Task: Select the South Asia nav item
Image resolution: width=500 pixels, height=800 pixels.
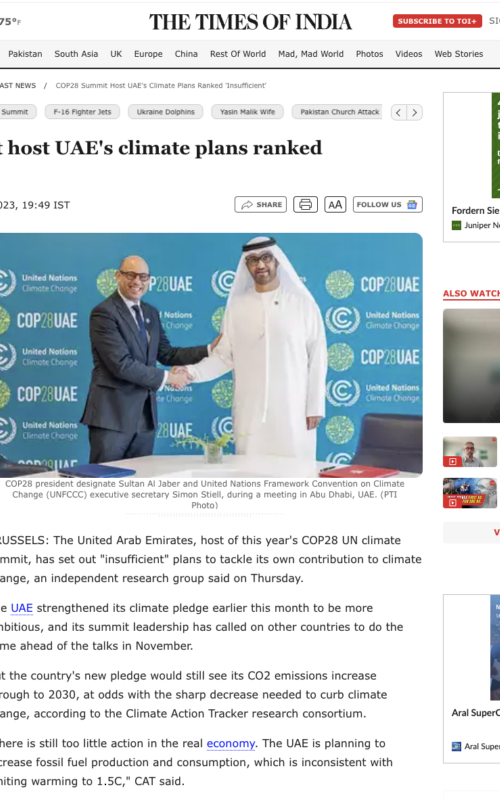Action: pos(76,54)
